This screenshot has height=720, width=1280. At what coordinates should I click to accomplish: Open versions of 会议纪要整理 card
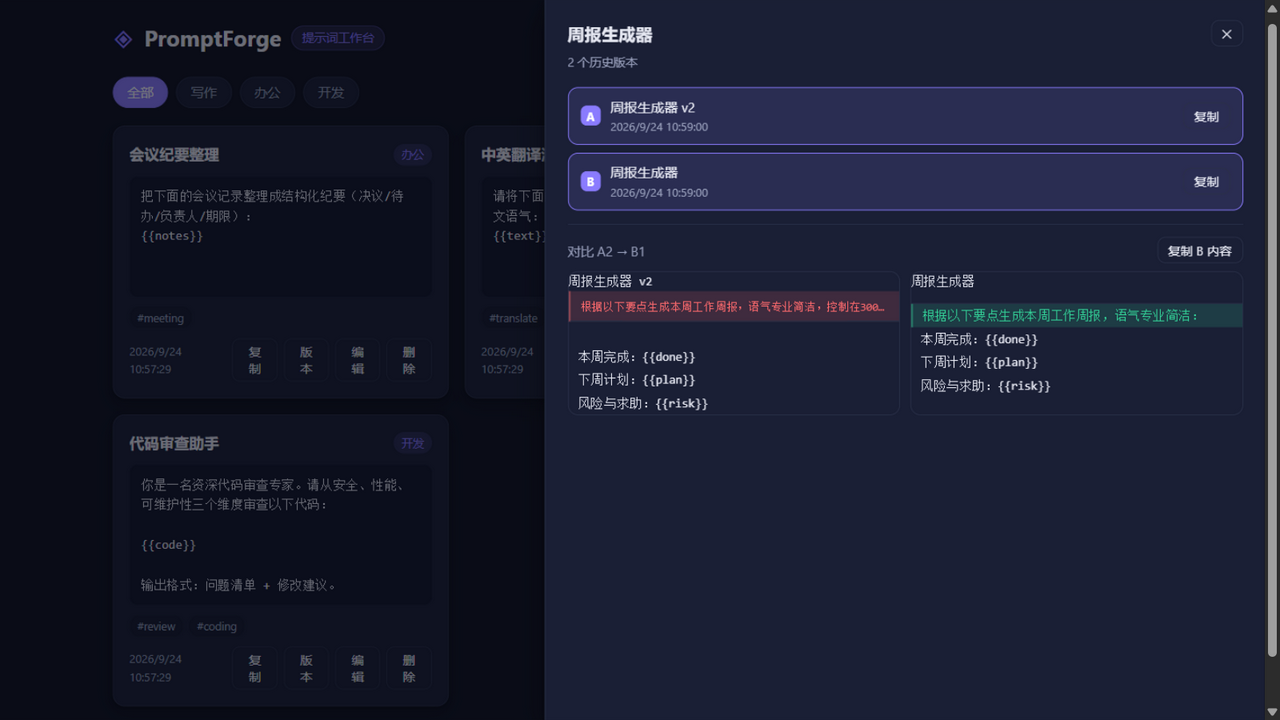point(306,360)
